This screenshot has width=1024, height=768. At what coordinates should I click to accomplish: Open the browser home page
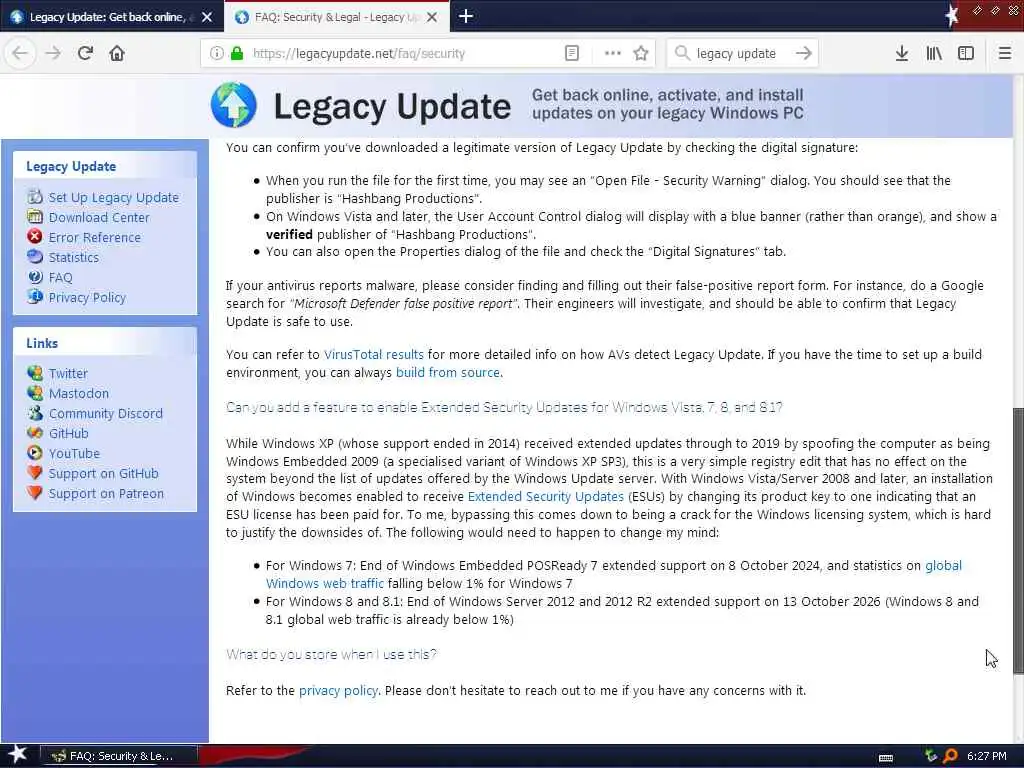pyautogui.click(x=117, y=53)
